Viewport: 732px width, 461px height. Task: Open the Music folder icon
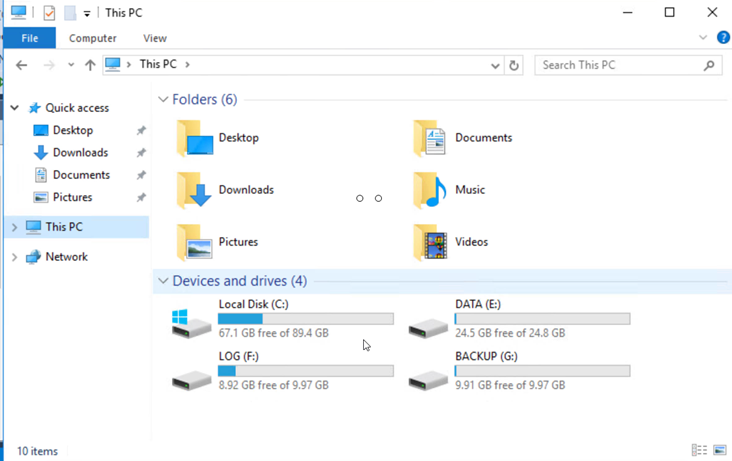(430, 190)
